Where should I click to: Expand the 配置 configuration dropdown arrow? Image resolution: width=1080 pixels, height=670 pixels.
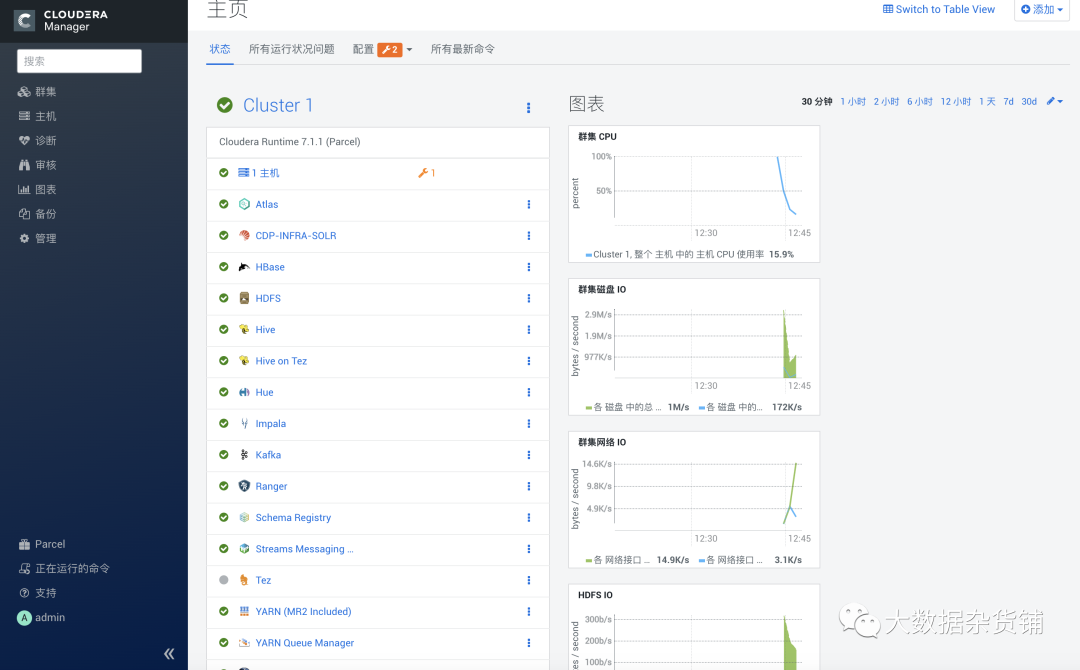[x=409, y=50]
